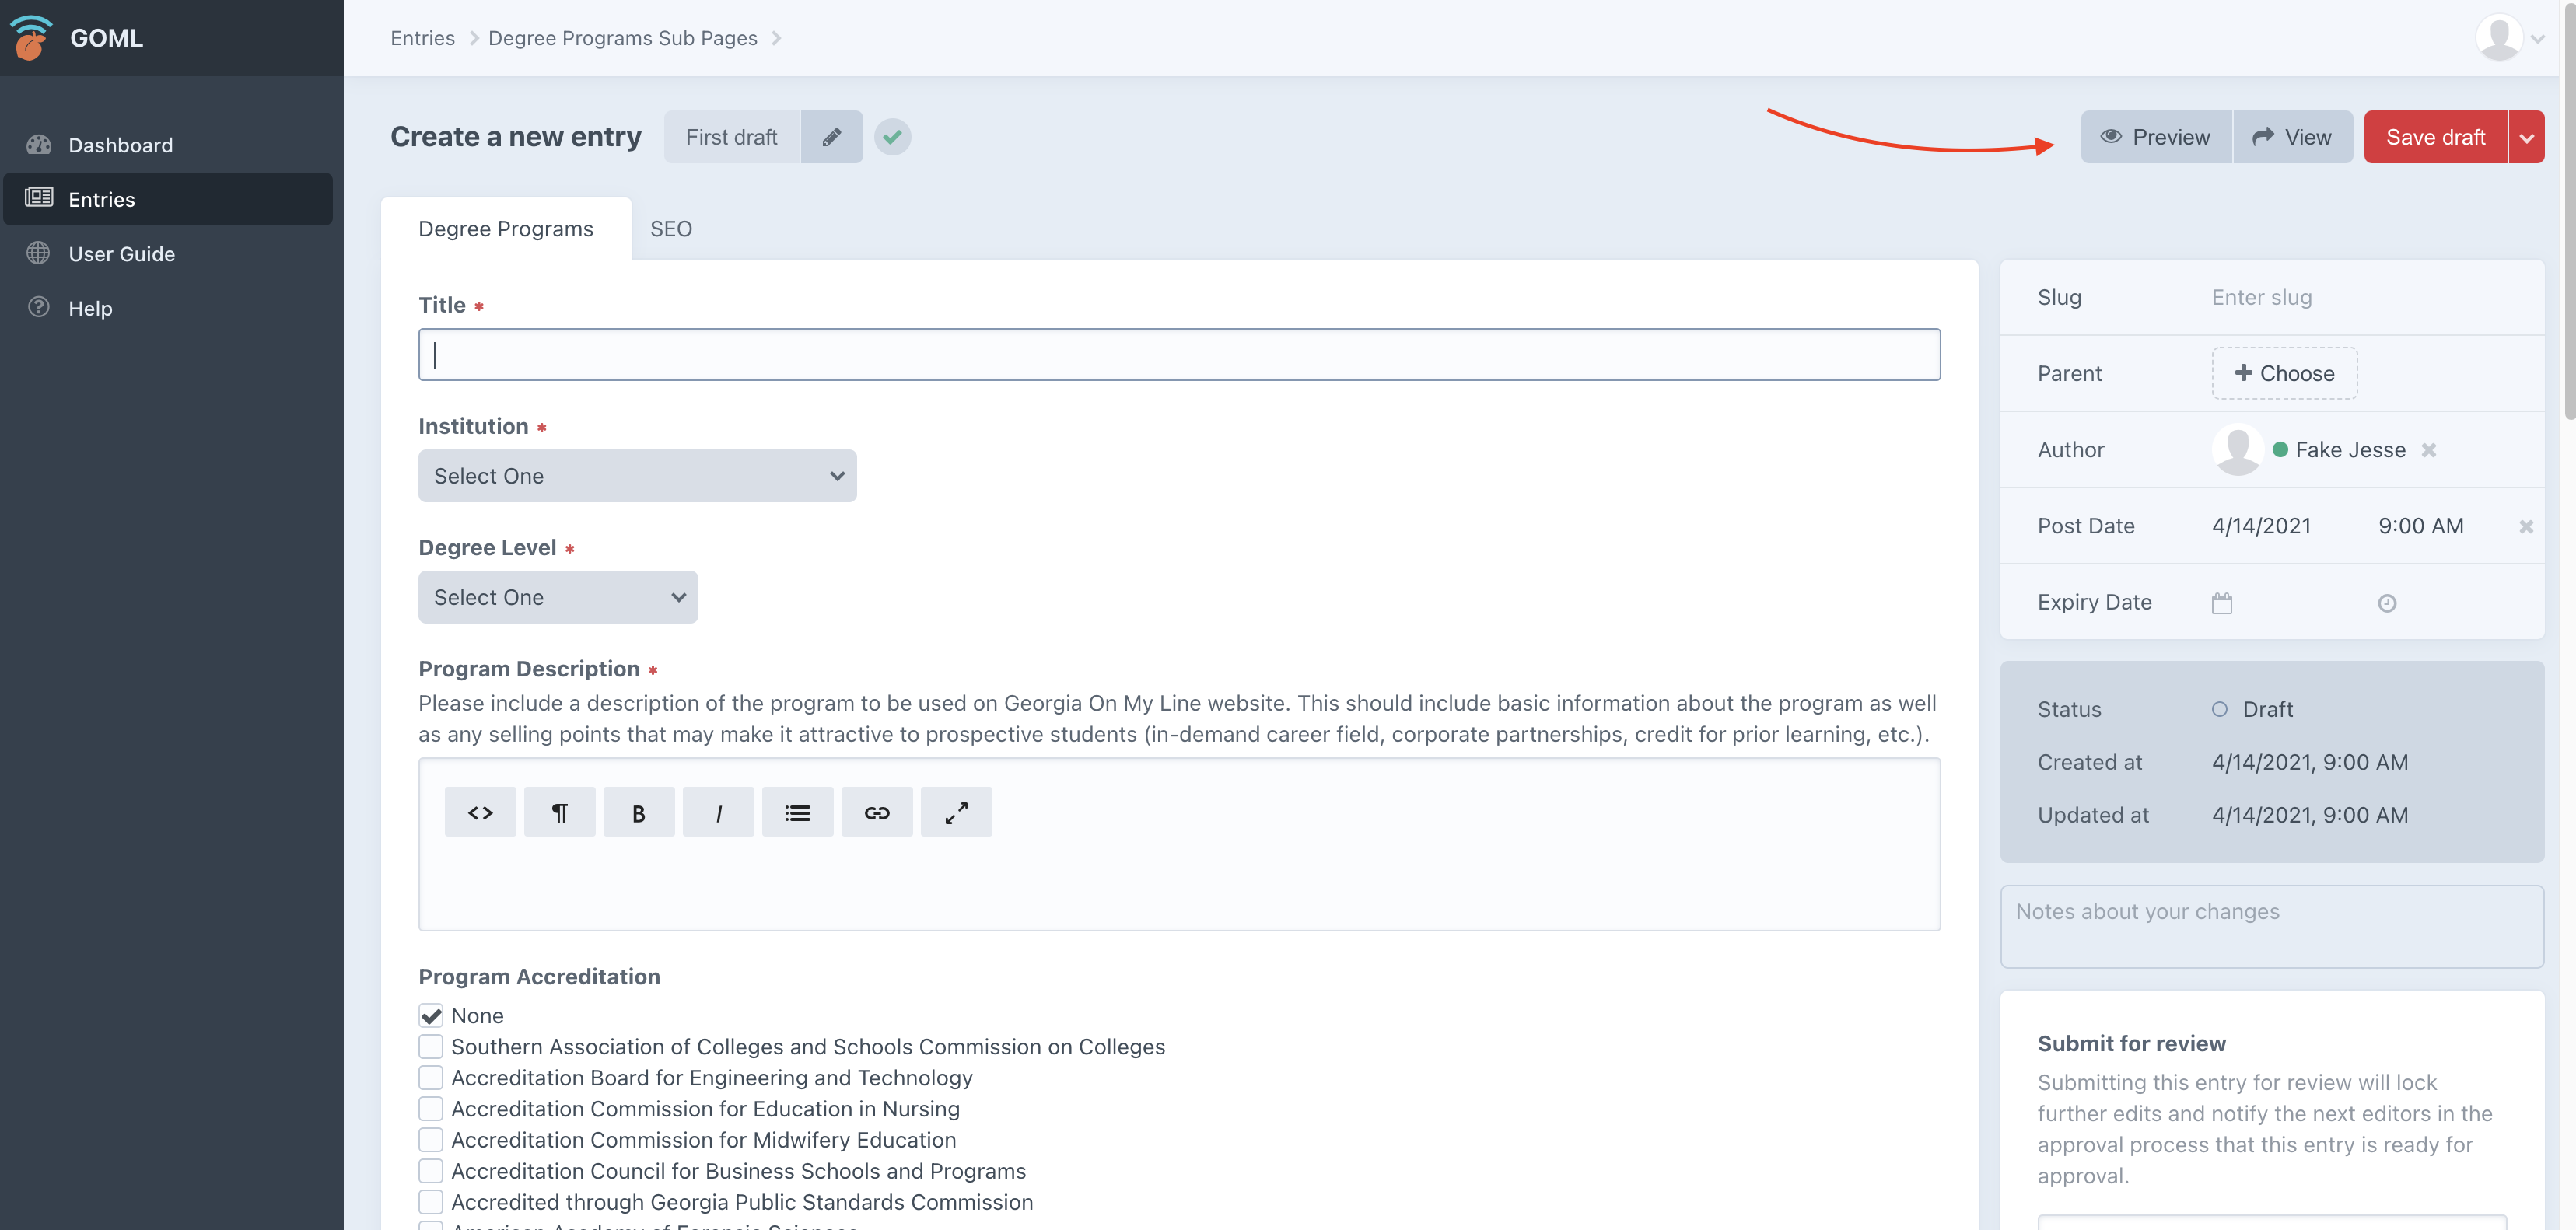Insert a list using the list icon
Image resolution: width=2576 pixels, height=1230 pixels.
coord(797,813)
